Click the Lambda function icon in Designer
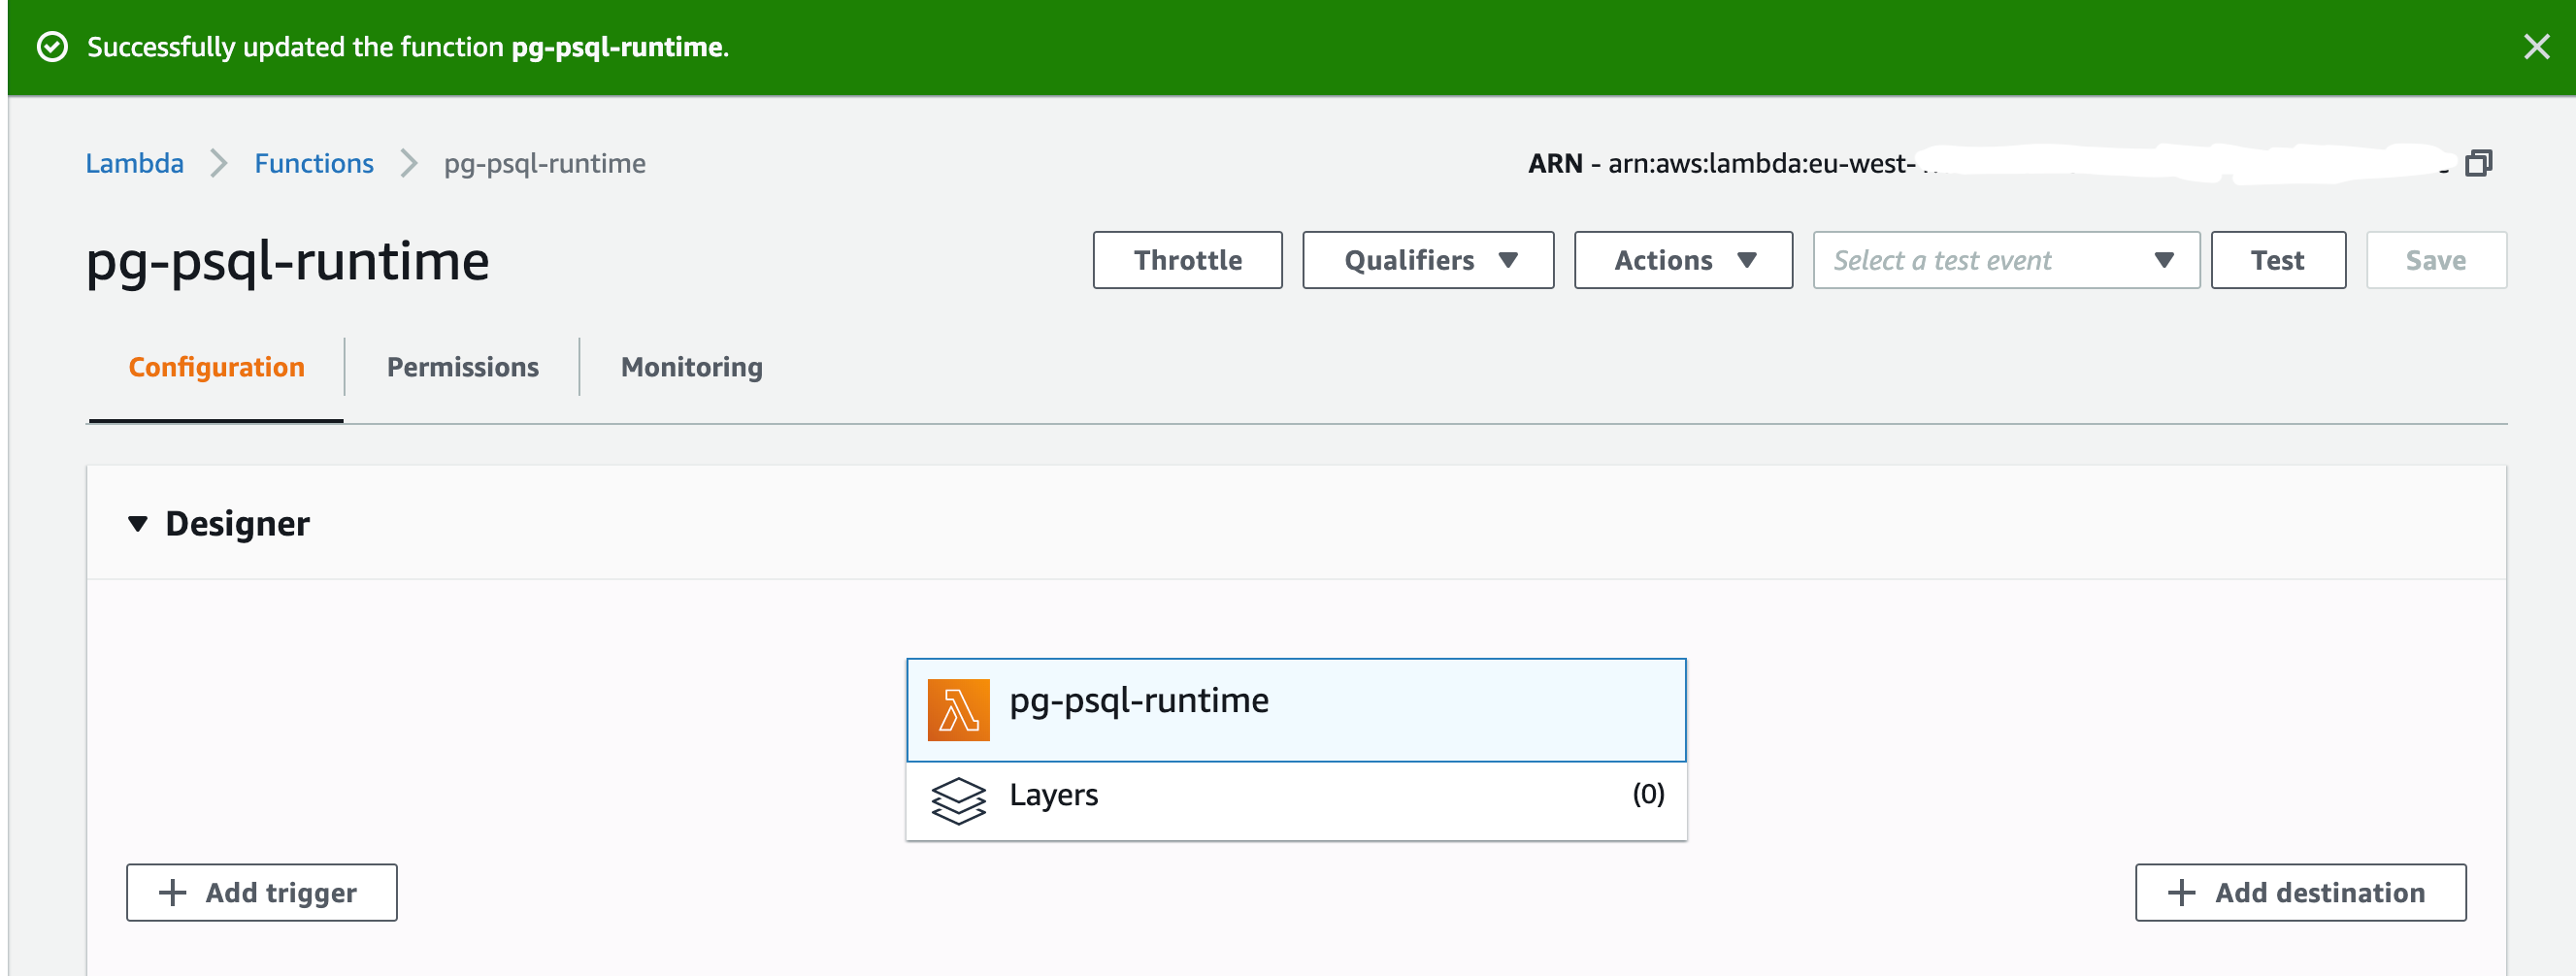The height and width of the screenshot is (976, 2576). pos(958,710)
